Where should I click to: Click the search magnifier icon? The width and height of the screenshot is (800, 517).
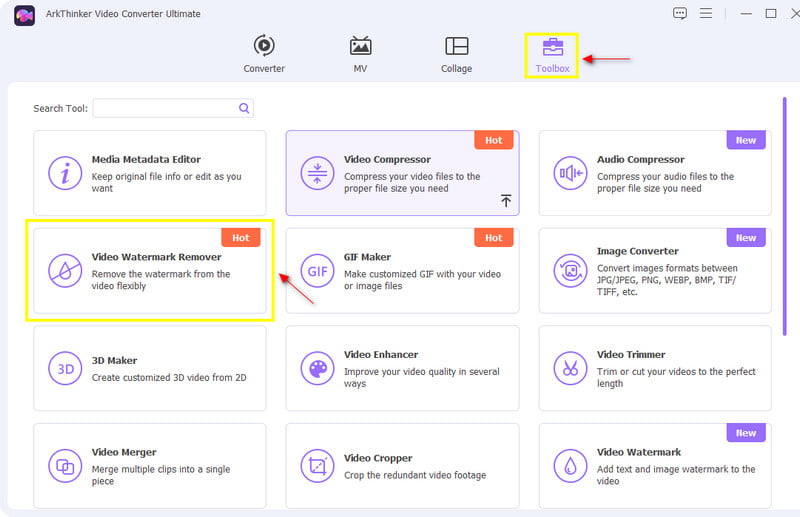244,108
